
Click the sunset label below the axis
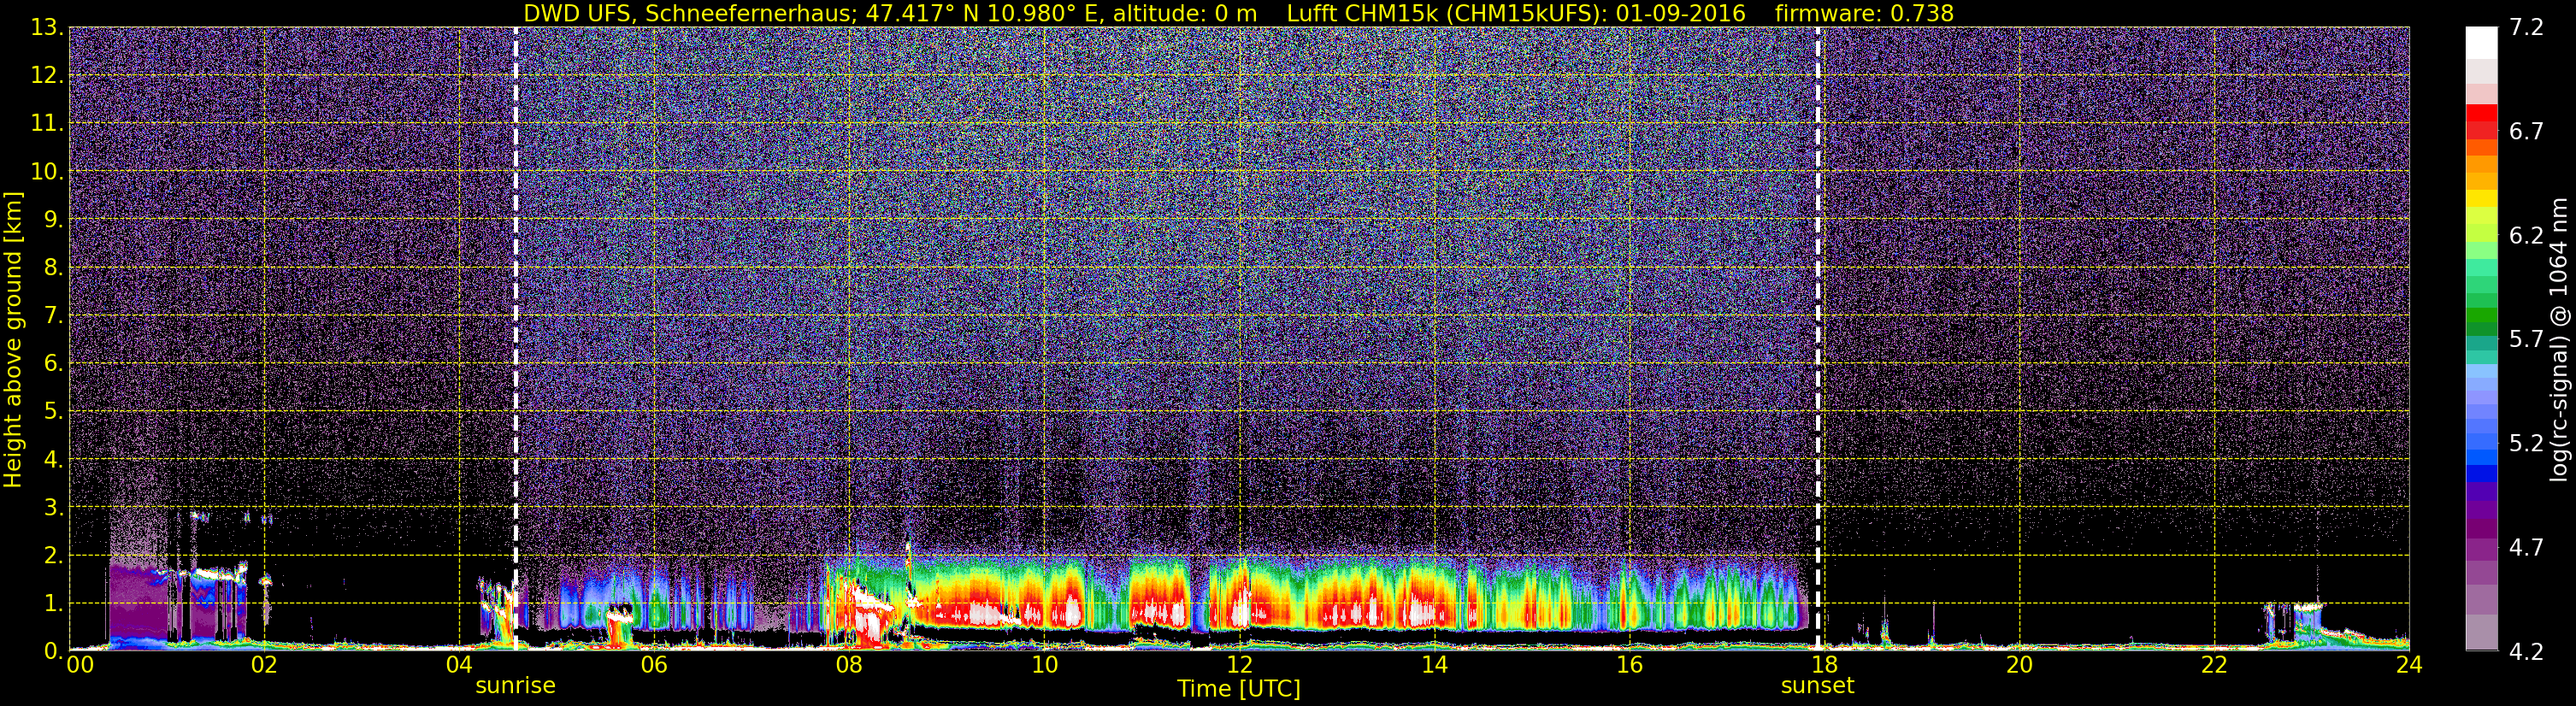tap(1817, 686)
